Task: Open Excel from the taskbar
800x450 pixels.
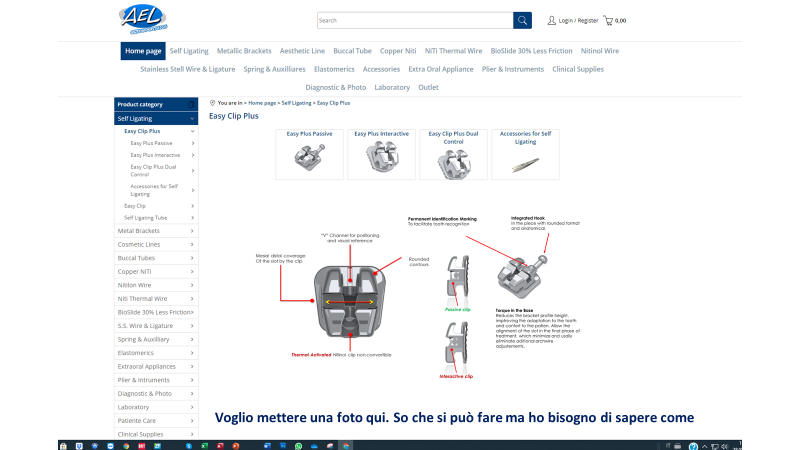Action: point(205,446)
